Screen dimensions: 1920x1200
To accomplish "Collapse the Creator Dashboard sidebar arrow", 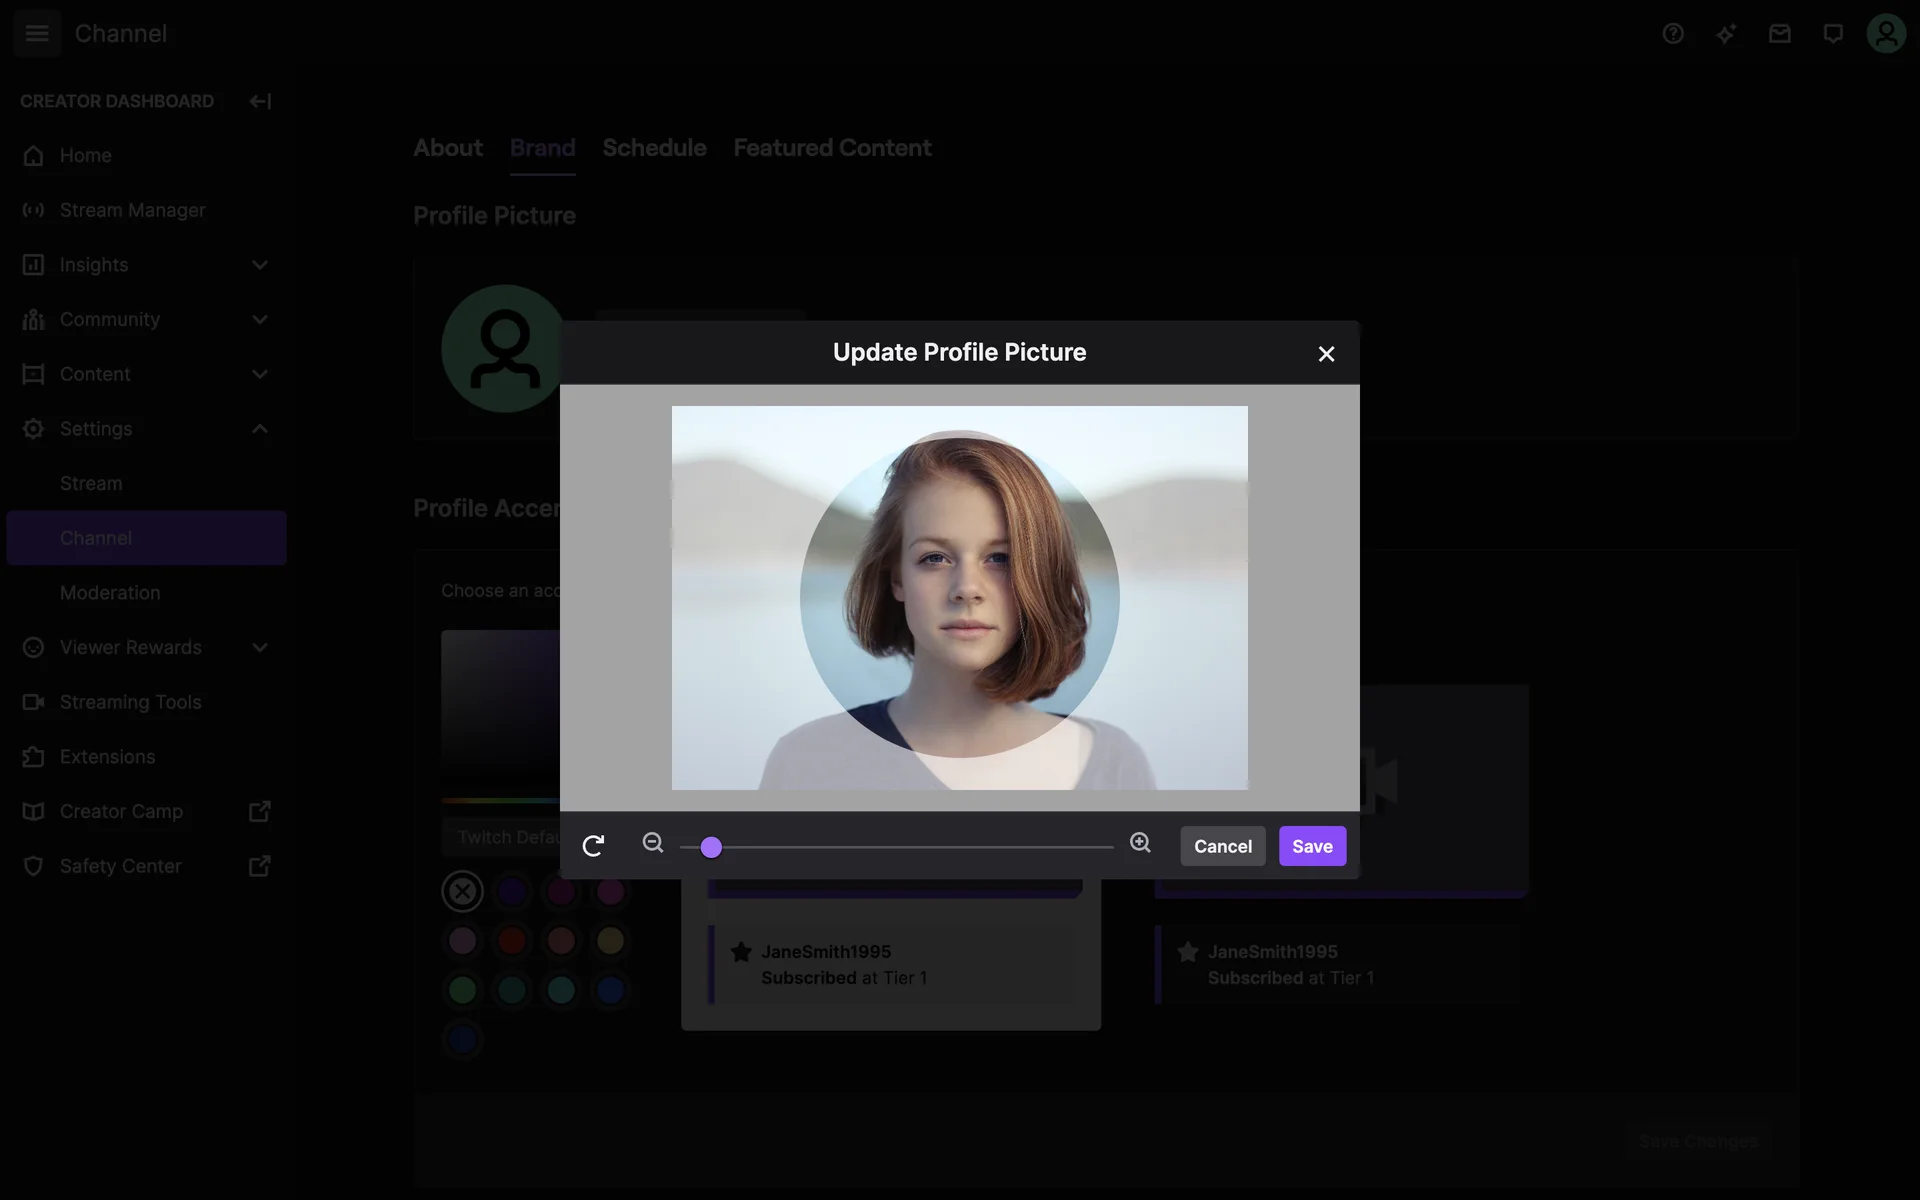I will pos(260,101).
